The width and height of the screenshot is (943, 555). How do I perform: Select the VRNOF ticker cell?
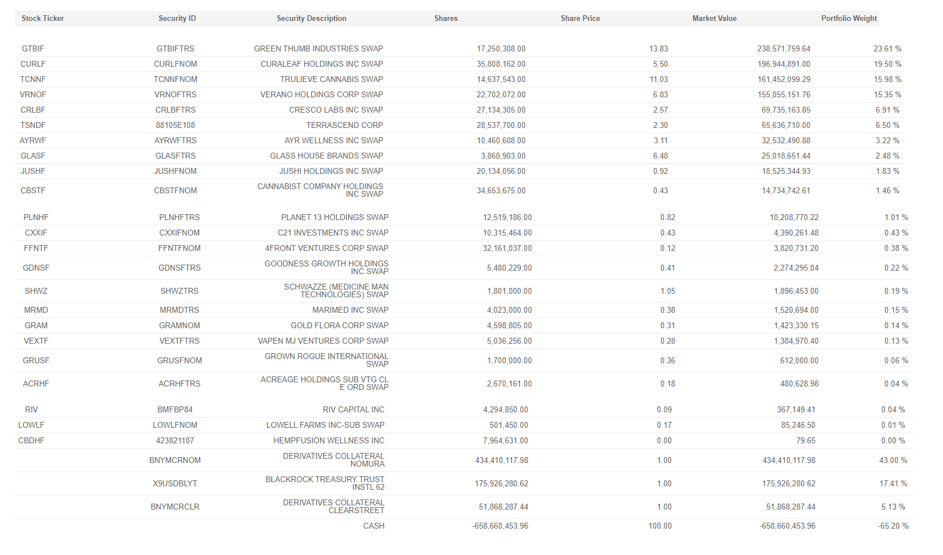[x=32, y=94]
